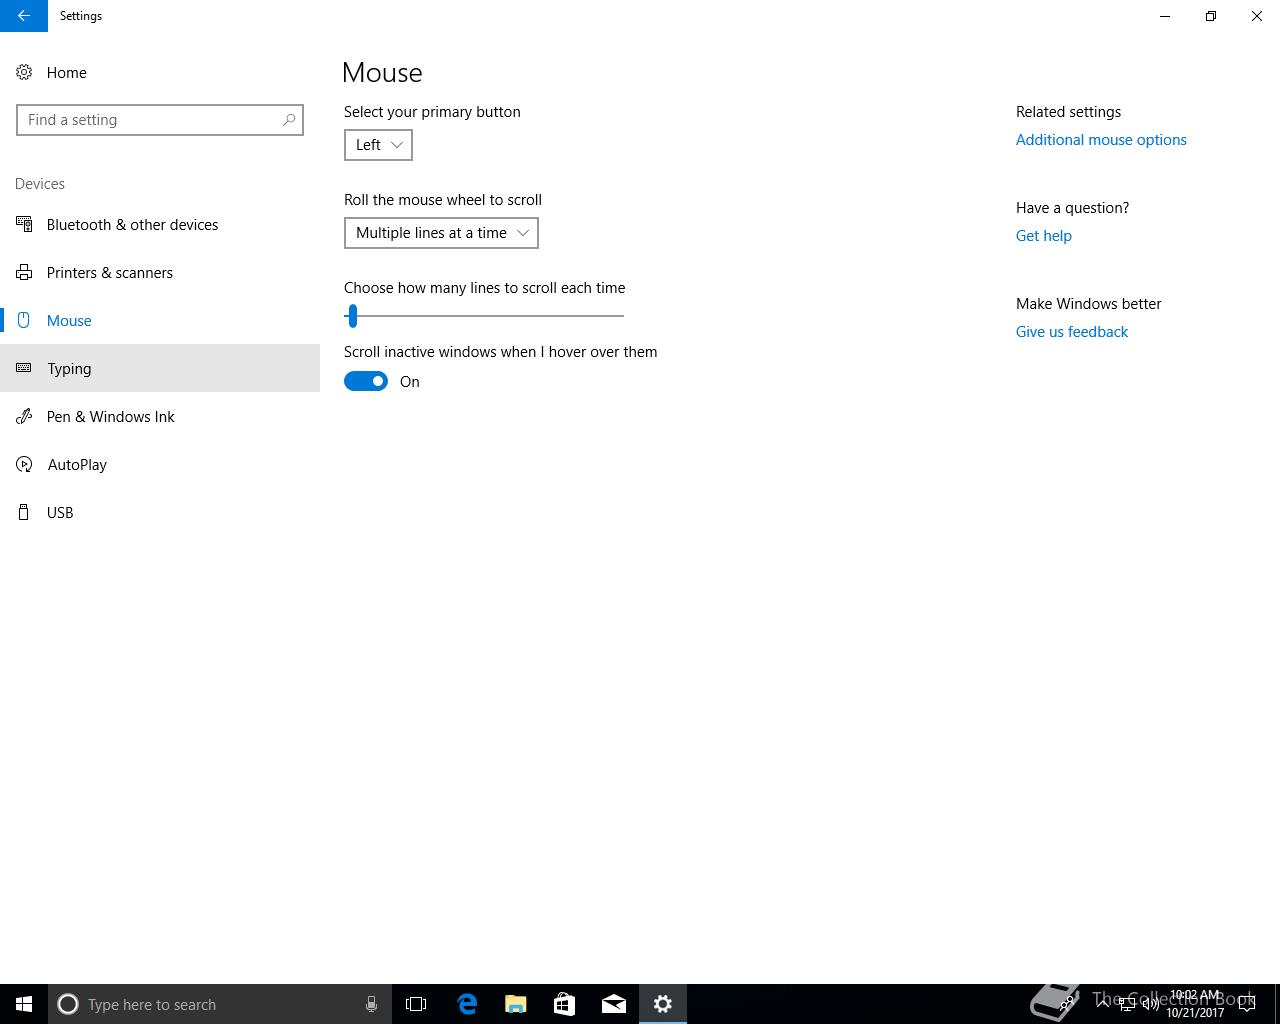Click the Get help link
This screenshot has width=1280, height=1024.
point(1044,236)
